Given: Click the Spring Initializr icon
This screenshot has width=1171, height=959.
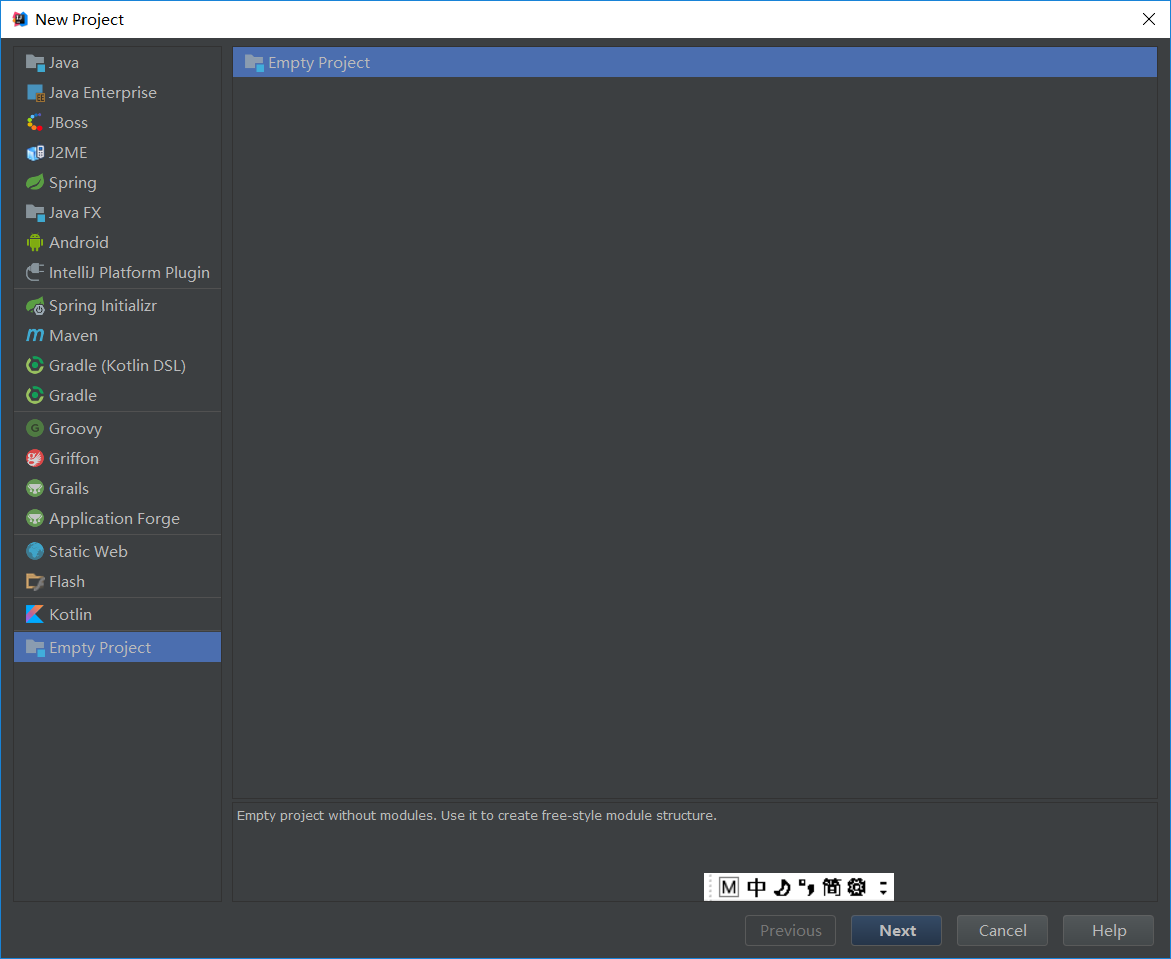Looking at the screenshot, I should [x=35, y=305].
